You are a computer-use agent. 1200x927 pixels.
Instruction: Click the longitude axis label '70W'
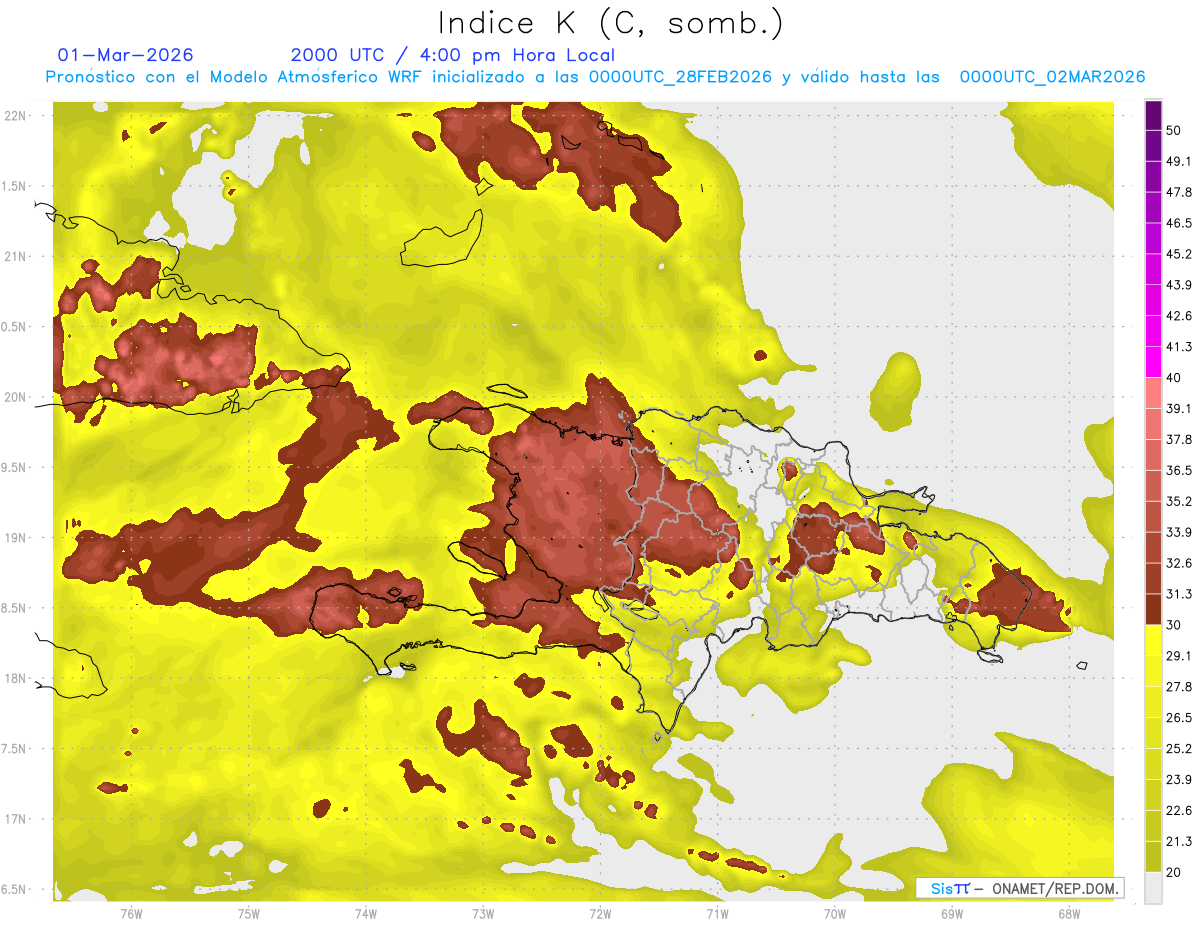(835, 914)
